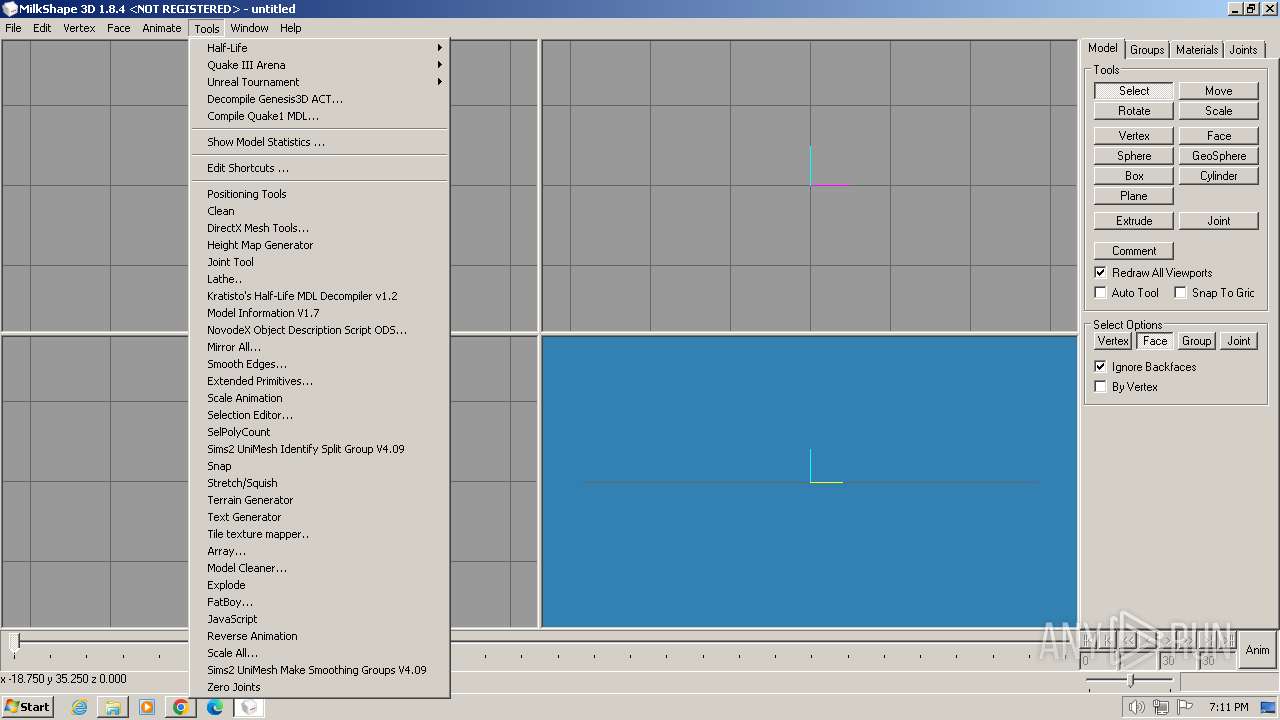Click inside the blue 3D viewport

[809, 482]
